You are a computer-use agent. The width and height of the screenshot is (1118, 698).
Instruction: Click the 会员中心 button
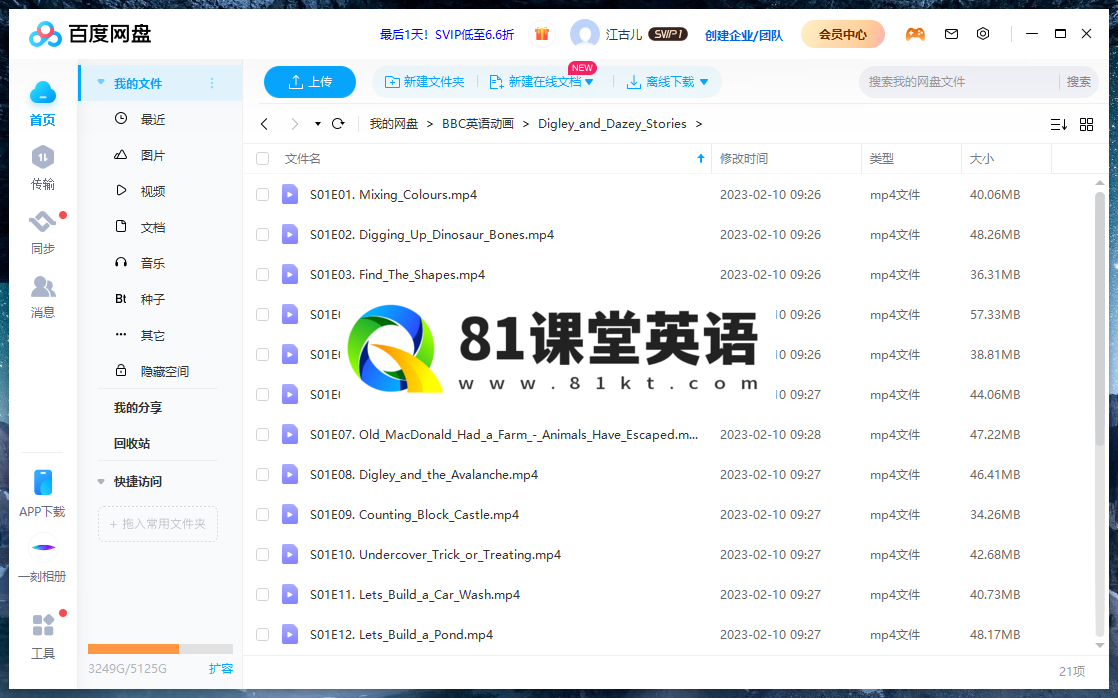click(x=843, y=34)
